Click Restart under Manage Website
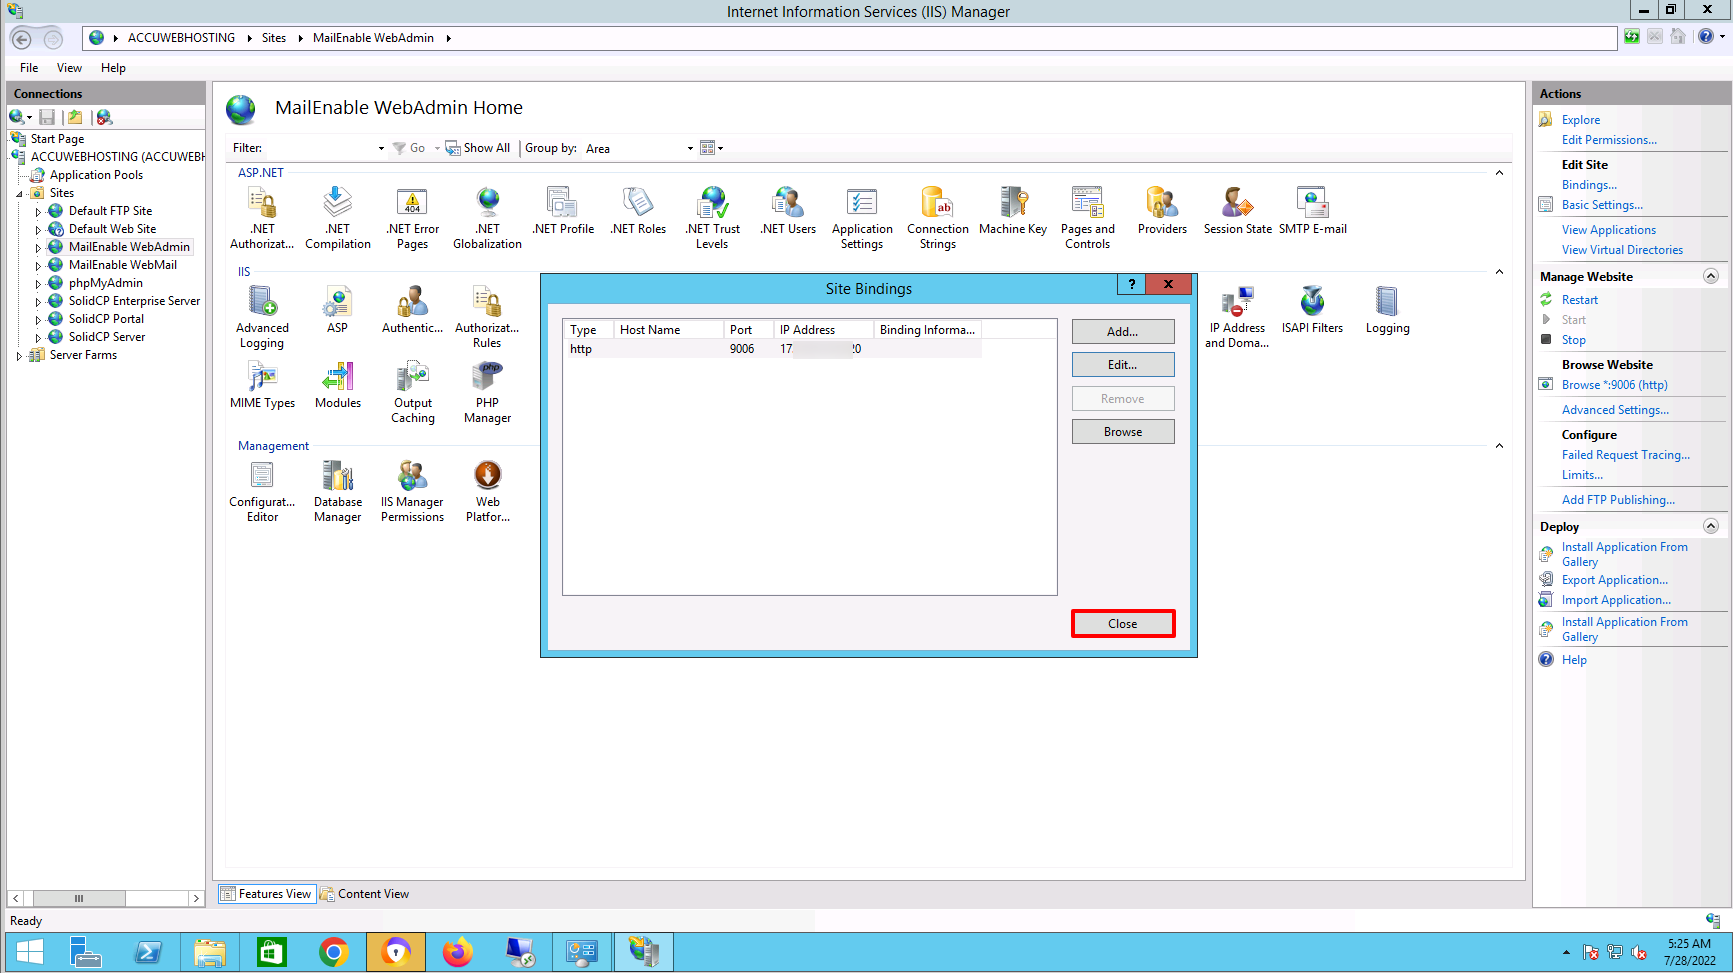This screenshot has height=973, width=1733. tap(1580, 300)
